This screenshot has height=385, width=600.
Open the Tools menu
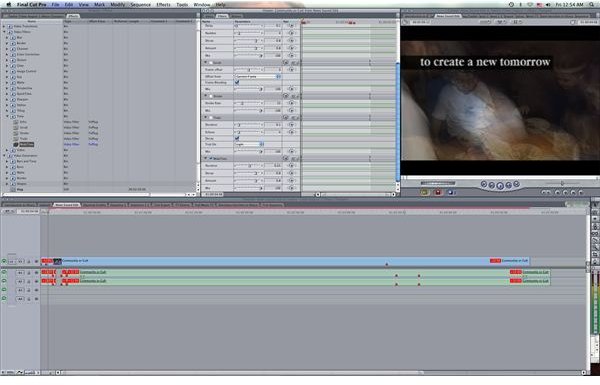pyautogui.click(x=182, y=5)
